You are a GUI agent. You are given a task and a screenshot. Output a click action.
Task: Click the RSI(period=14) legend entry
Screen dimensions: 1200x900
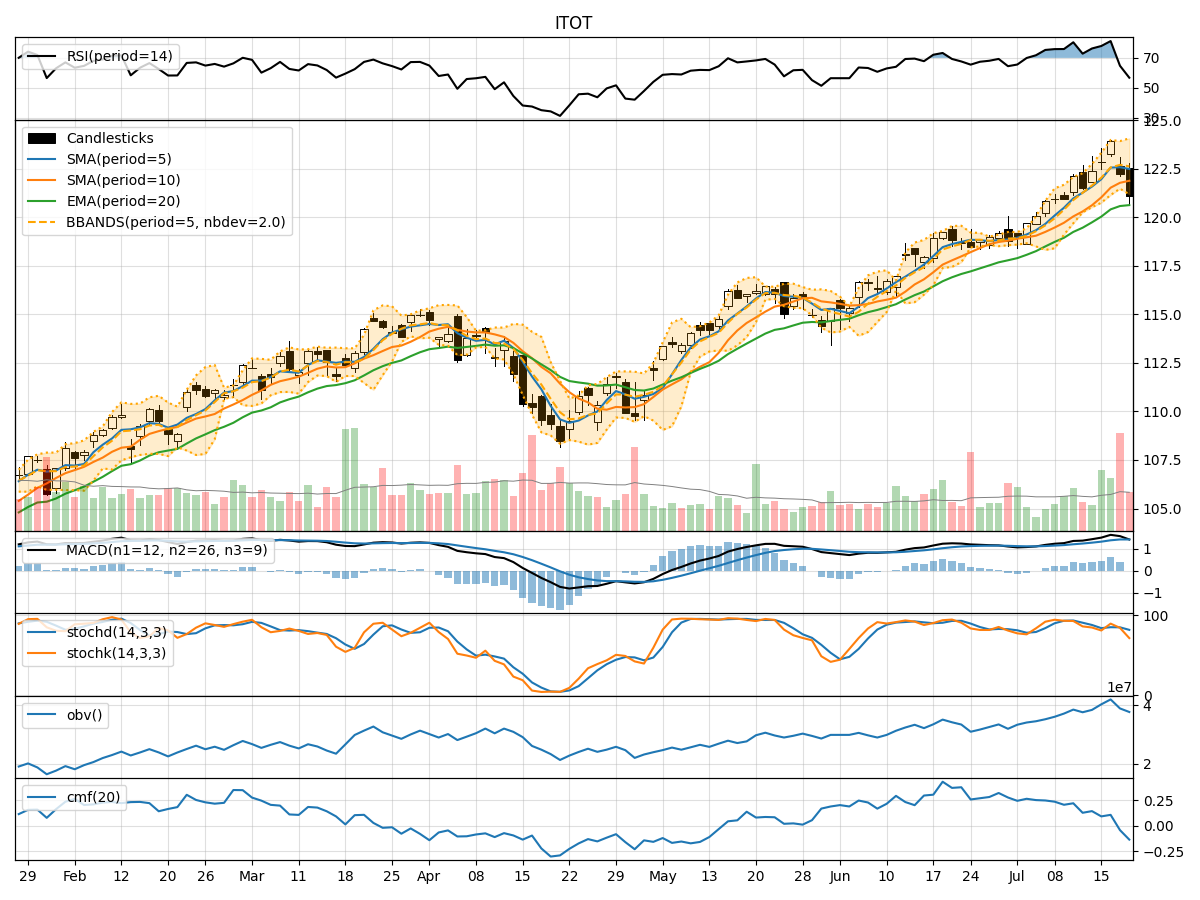click(118, 56)
